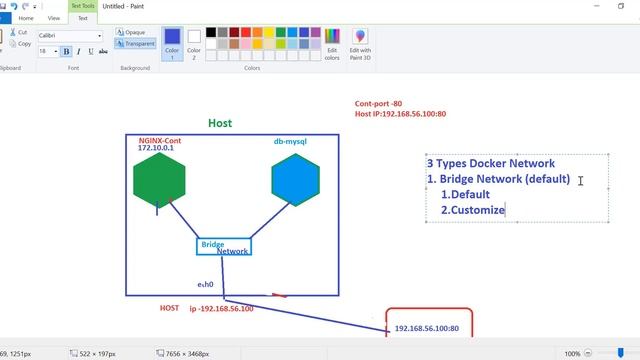Pick the turquoise blue color swatch
The image size is (640, 360).
click(x=292, y=32)
